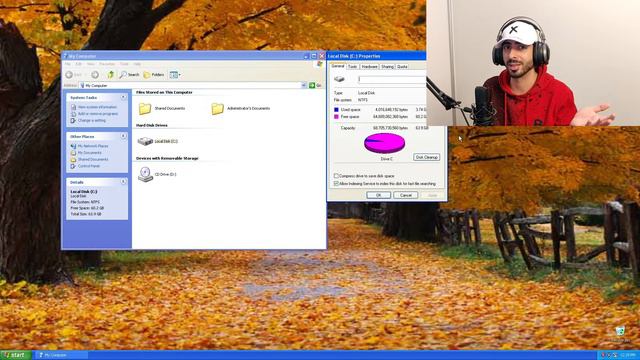Open the Favorites menu

[x=107, y=64]
